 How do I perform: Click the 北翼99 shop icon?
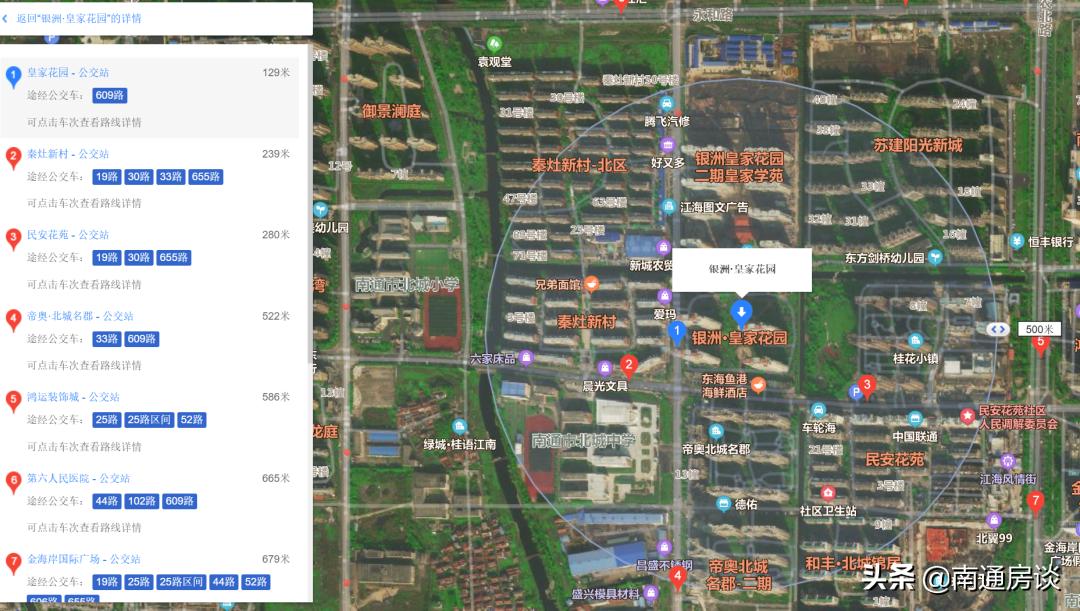(993, 520)
